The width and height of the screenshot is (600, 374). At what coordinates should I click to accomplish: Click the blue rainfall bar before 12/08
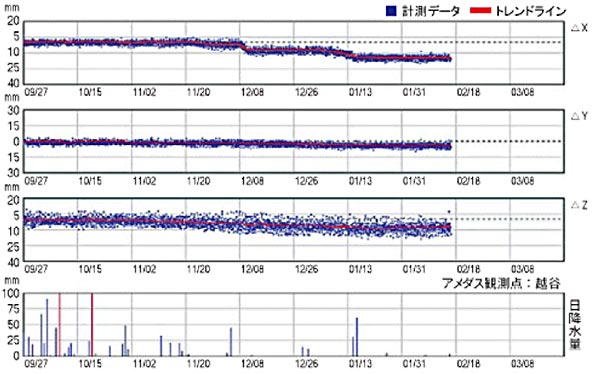[231, 342]
